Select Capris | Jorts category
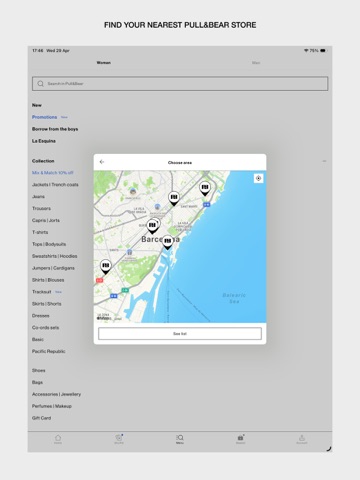This screenshot has height=480, width=360. click(x=46, y=220)
